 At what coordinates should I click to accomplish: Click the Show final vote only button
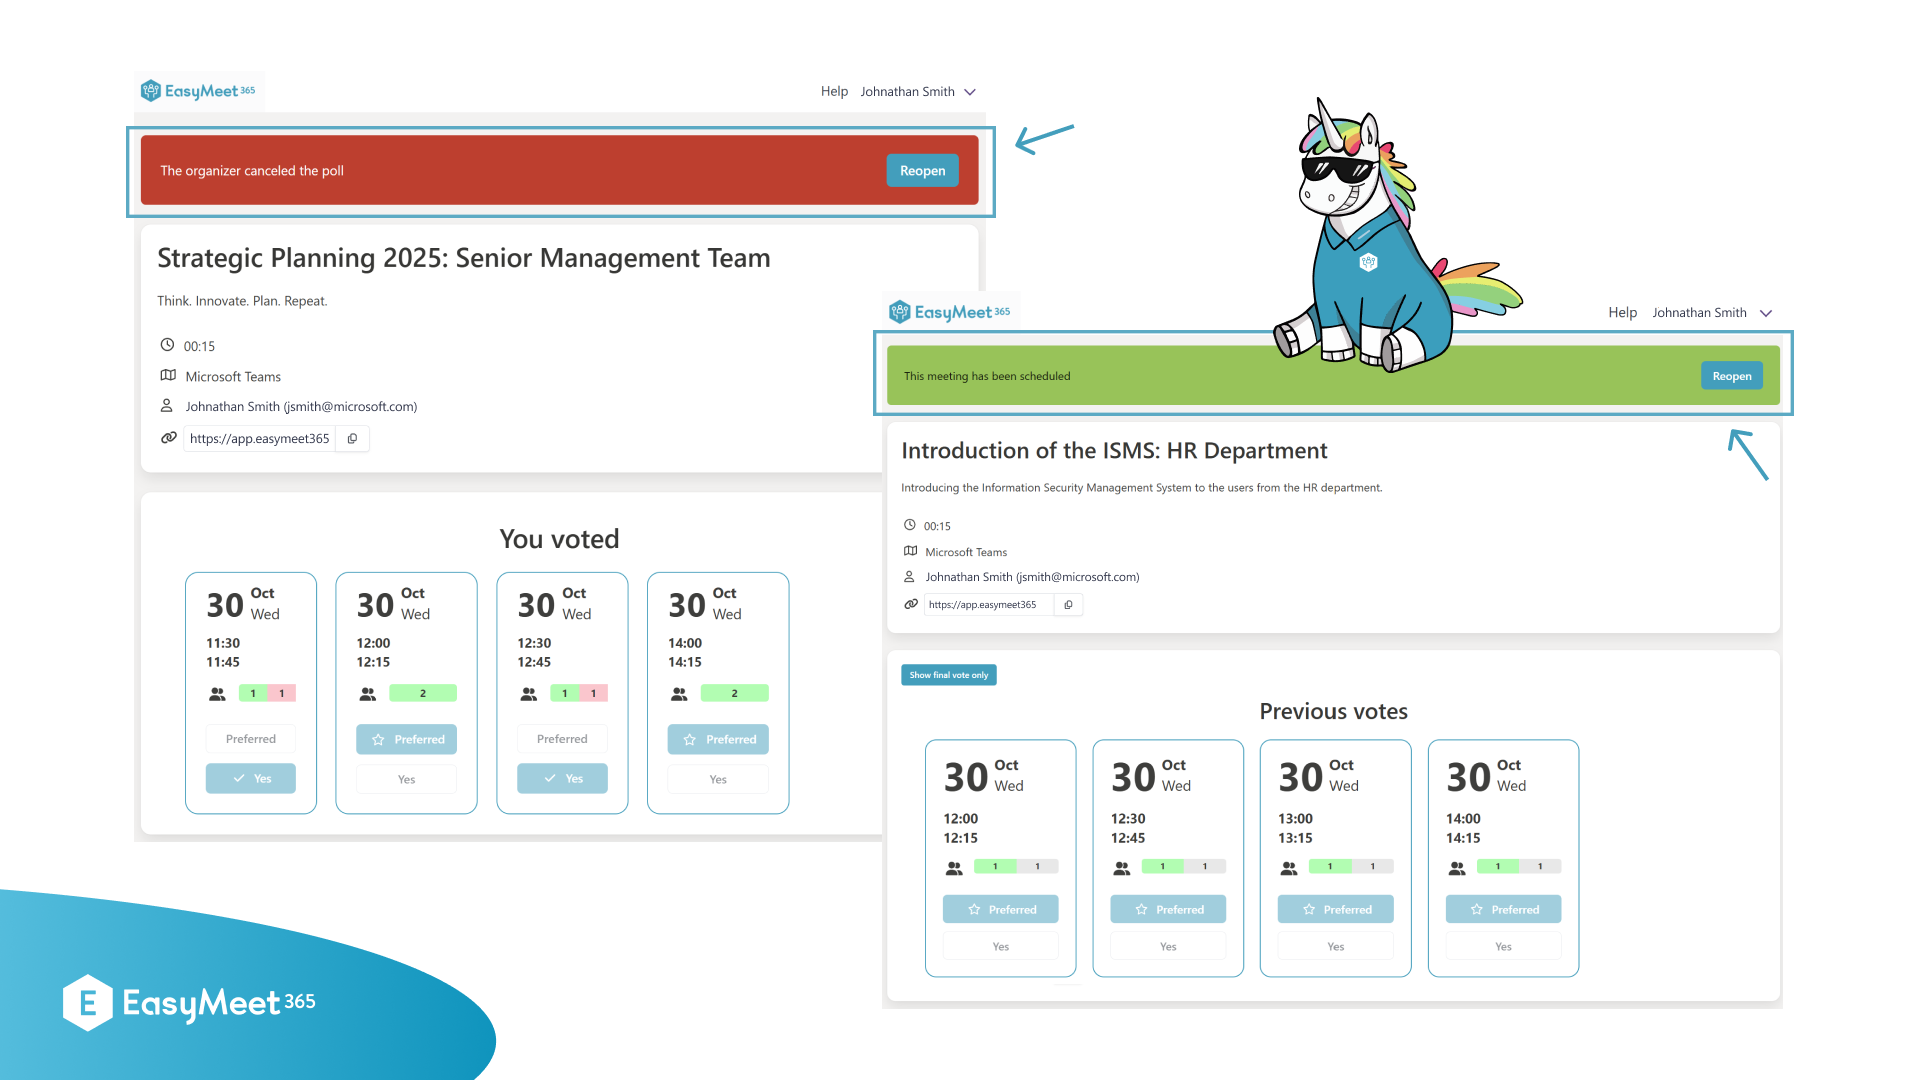pyautogui.click(x=949, y=675)
